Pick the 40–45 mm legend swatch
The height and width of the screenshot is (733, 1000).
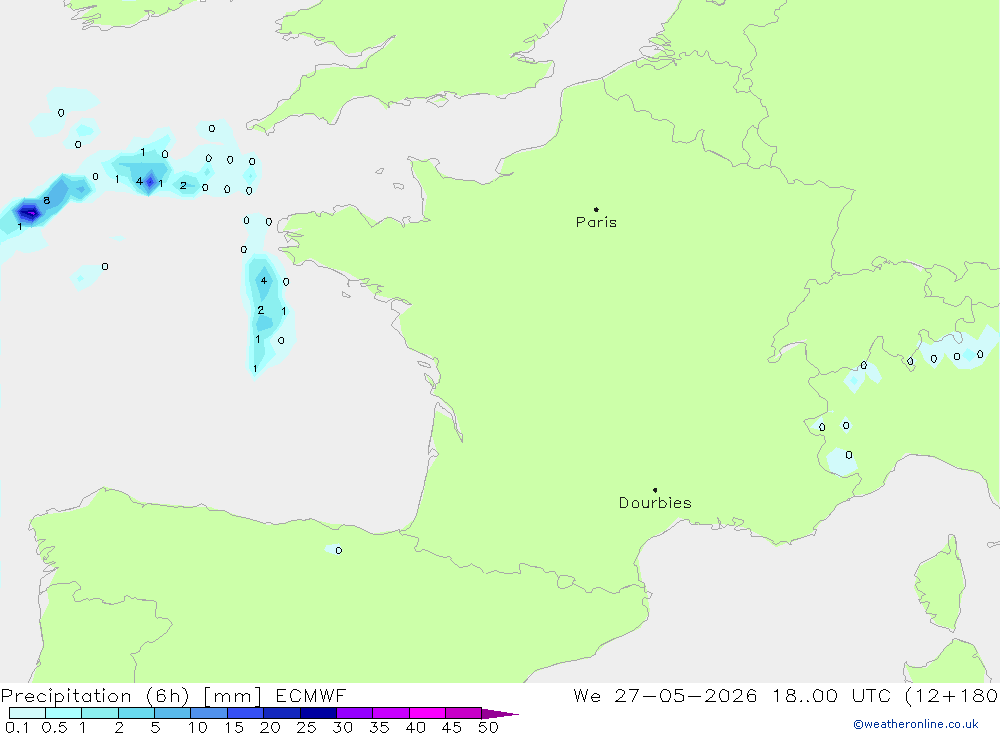[x=427, y=713]
